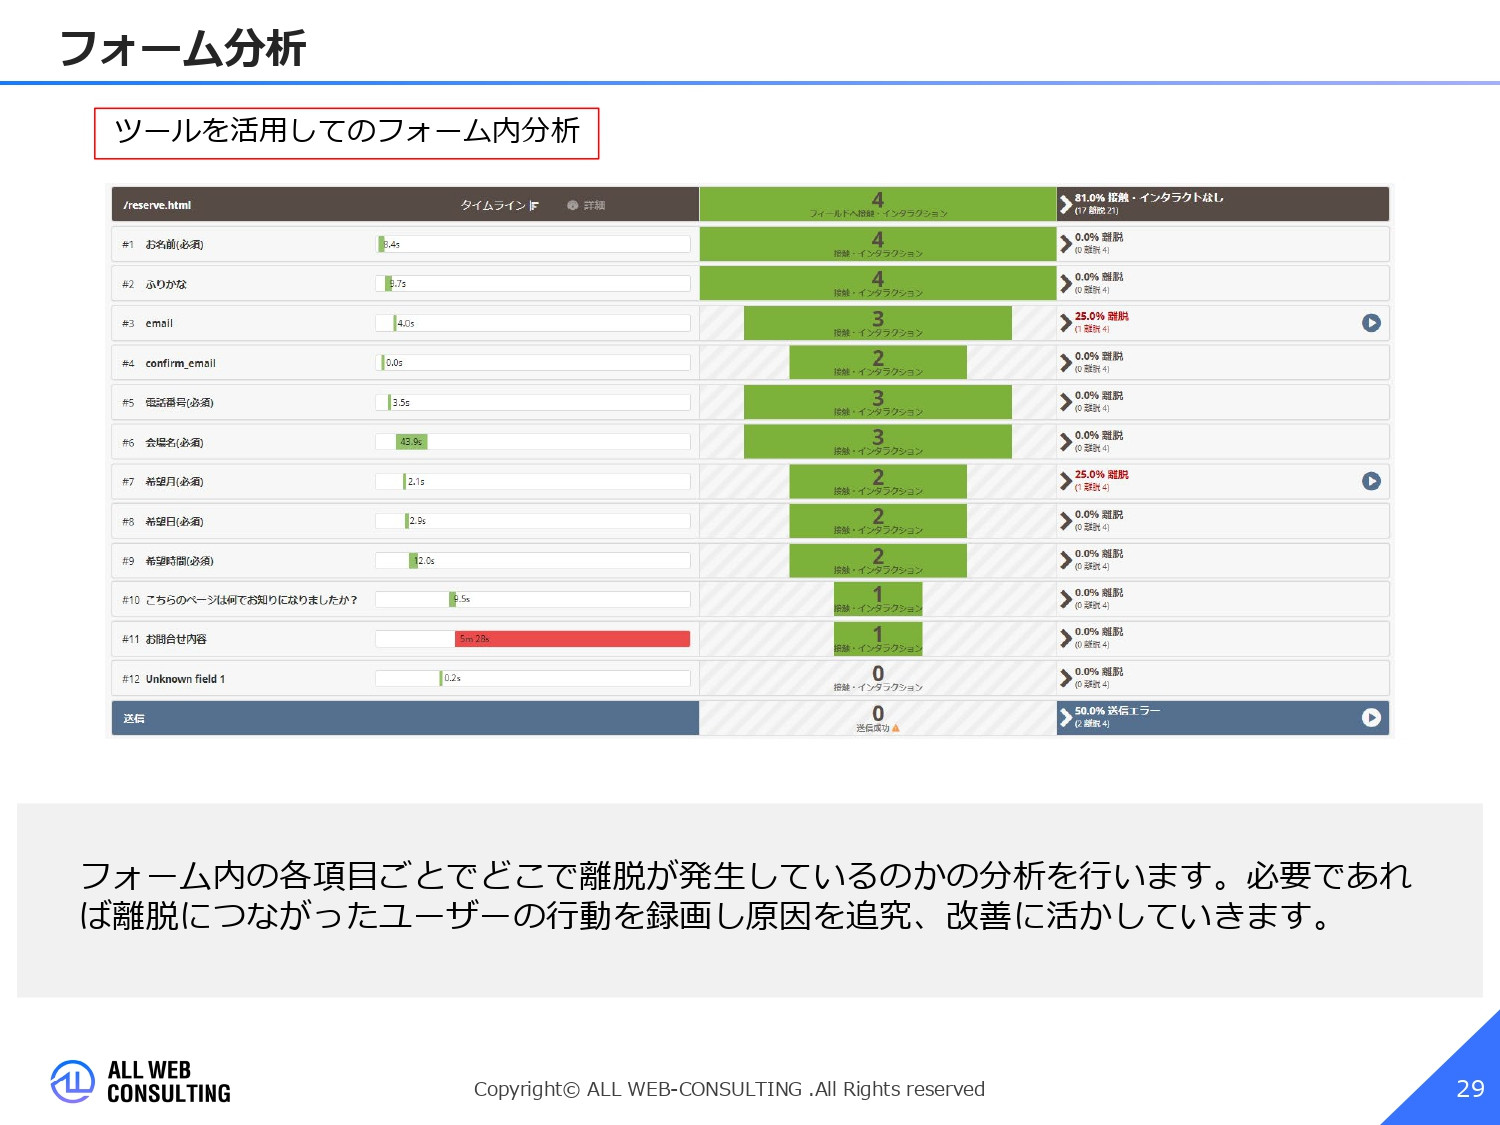
Task: Click the green 接触・インタラクション bar for お名前
Action: tap(877, 243)
